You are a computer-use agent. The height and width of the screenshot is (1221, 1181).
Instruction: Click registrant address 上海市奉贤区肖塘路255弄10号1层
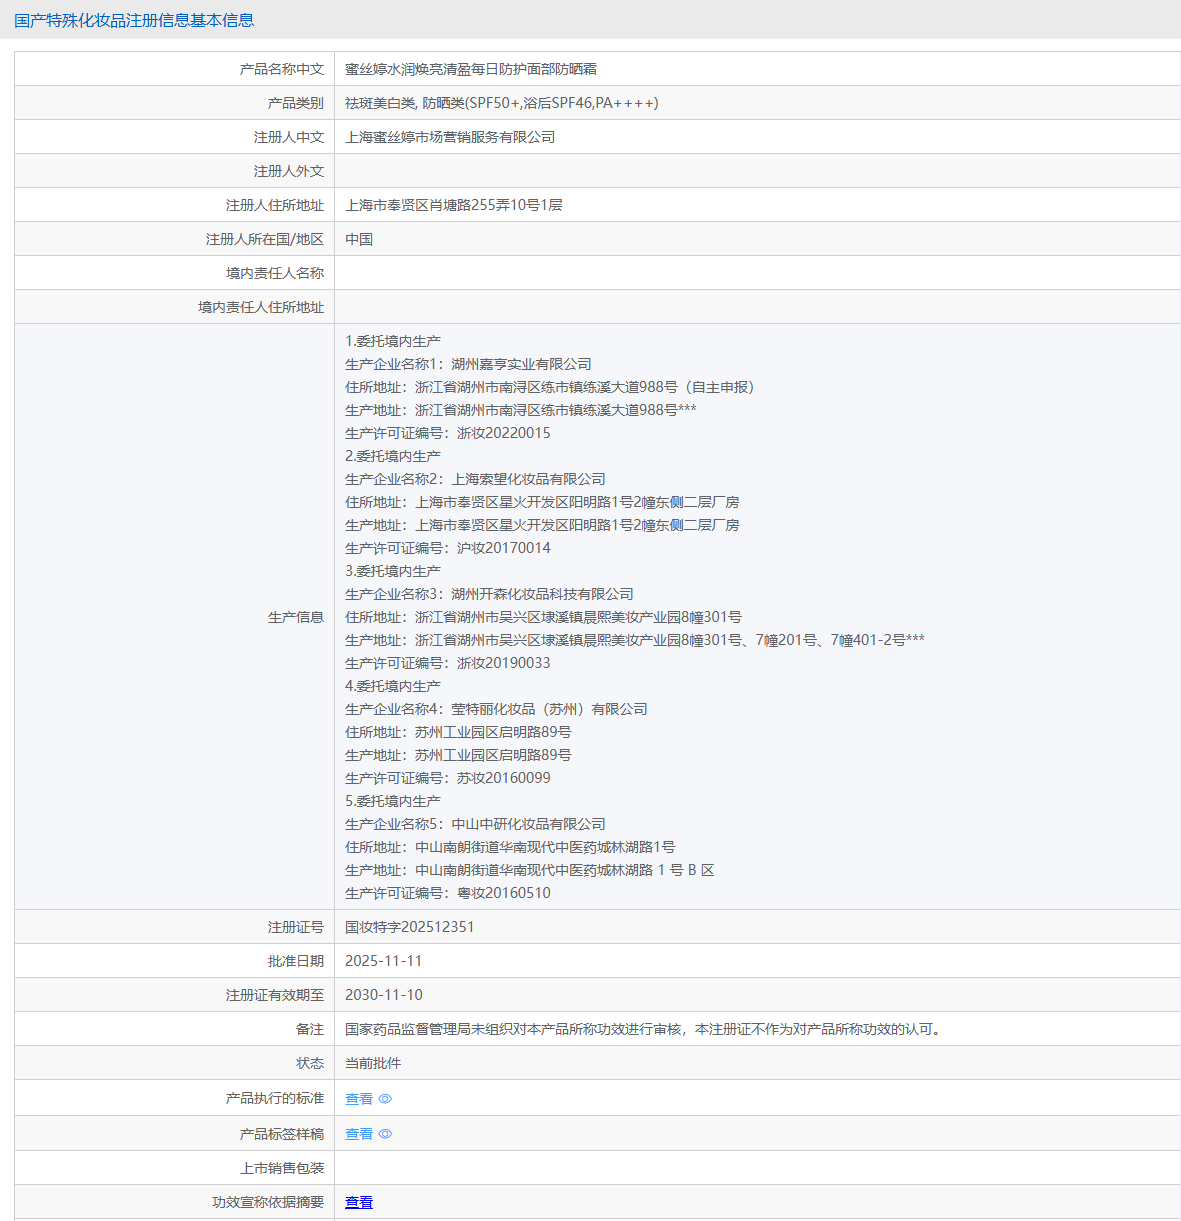[454, 205]
